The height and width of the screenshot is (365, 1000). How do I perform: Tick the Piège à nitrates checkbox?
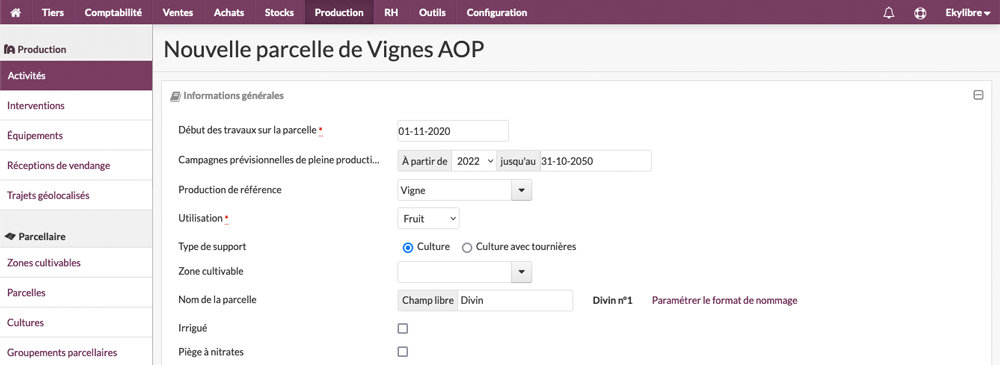tap(402, 352)
